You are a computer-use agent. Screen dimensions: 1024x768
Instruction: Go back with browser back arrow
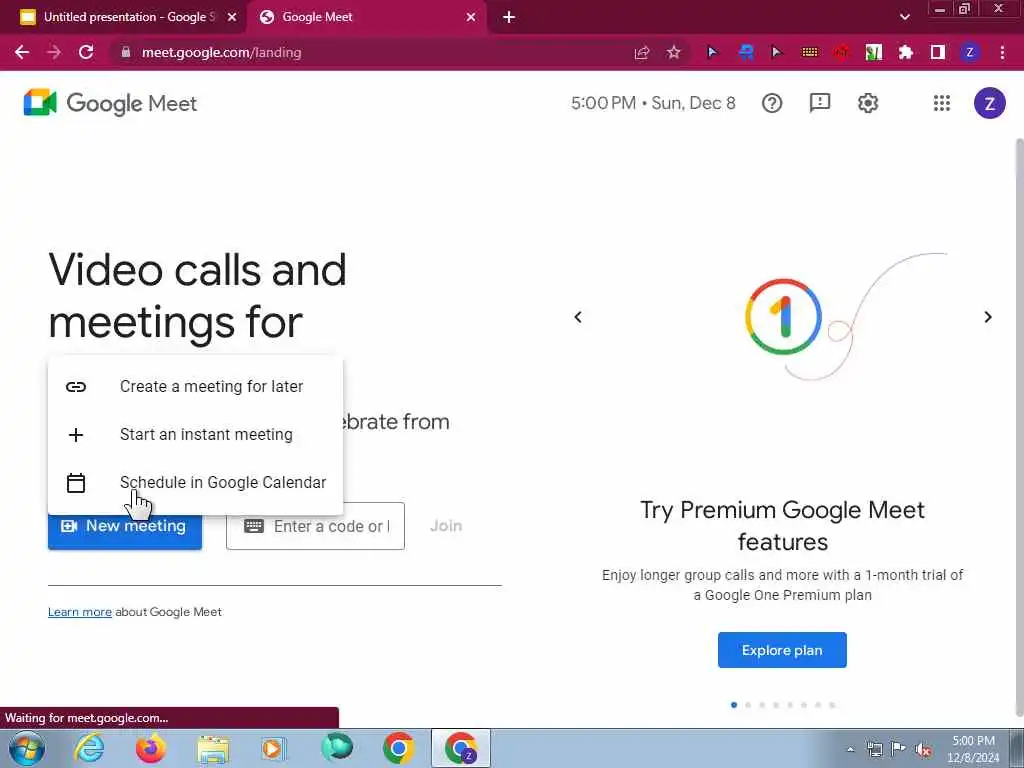(x=22, y=52)
